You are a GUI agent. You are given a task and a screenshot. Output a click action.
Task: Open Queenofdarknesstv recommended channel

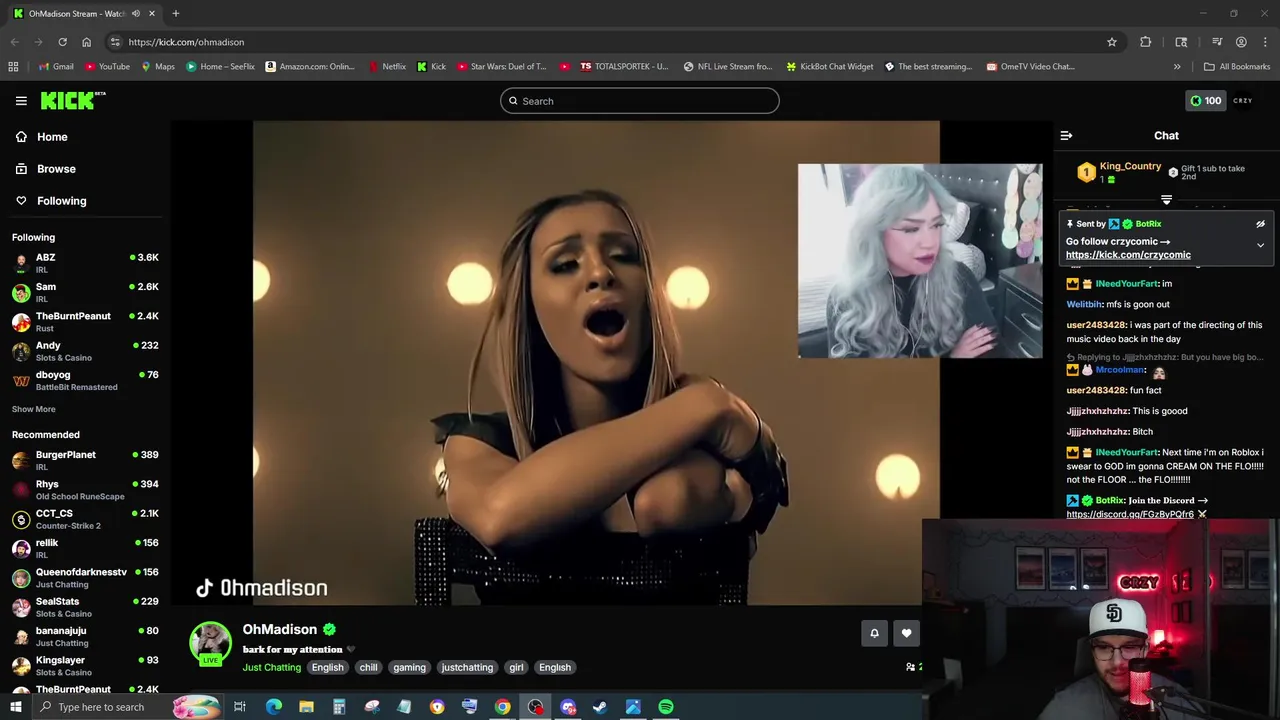(x=84, y=577)
